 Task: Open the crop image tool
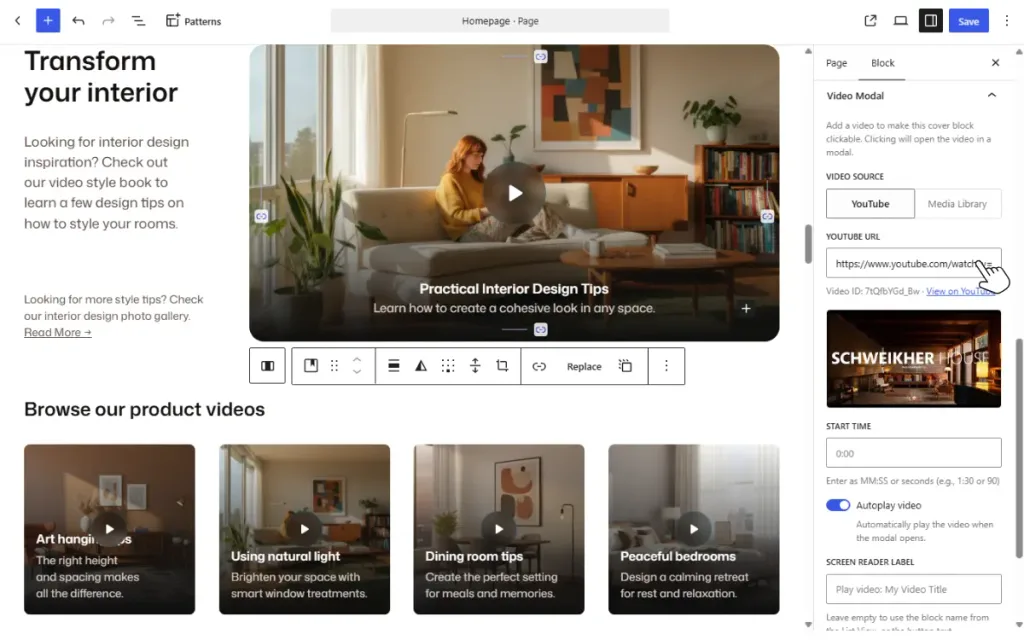pos(502,366)
